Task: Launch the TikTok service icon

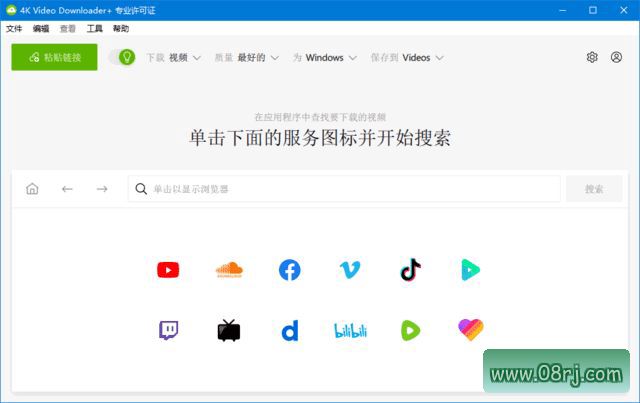Action: 410,269
